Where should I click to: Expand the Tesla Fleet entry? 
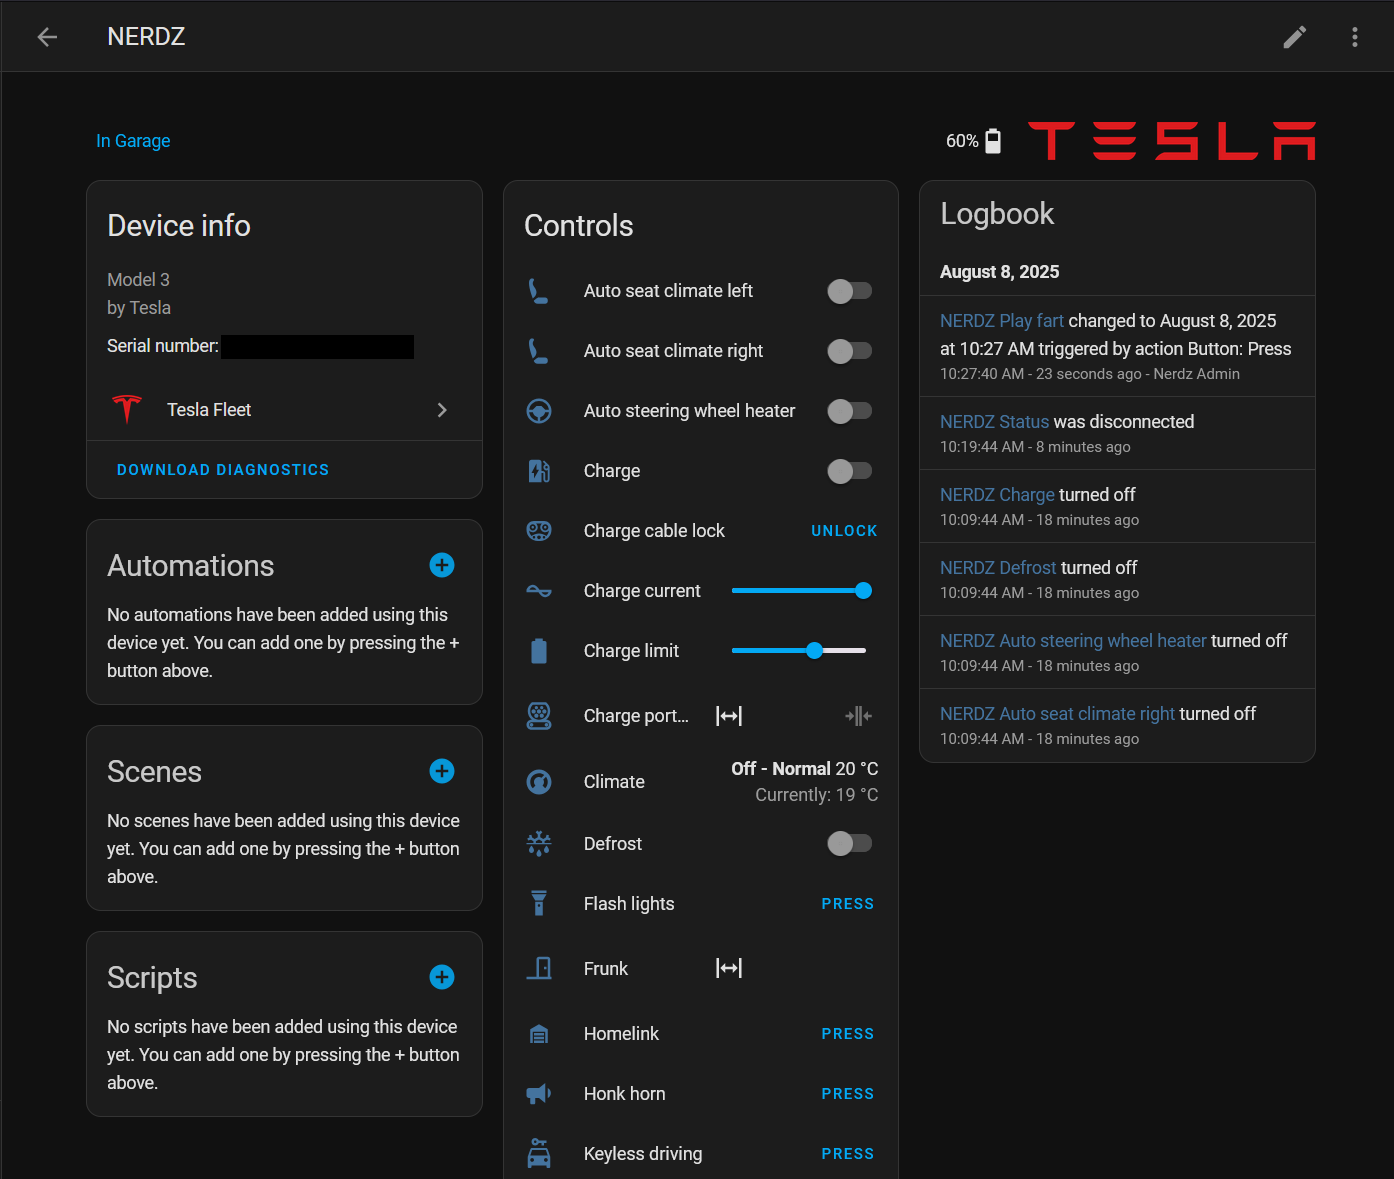442,409
